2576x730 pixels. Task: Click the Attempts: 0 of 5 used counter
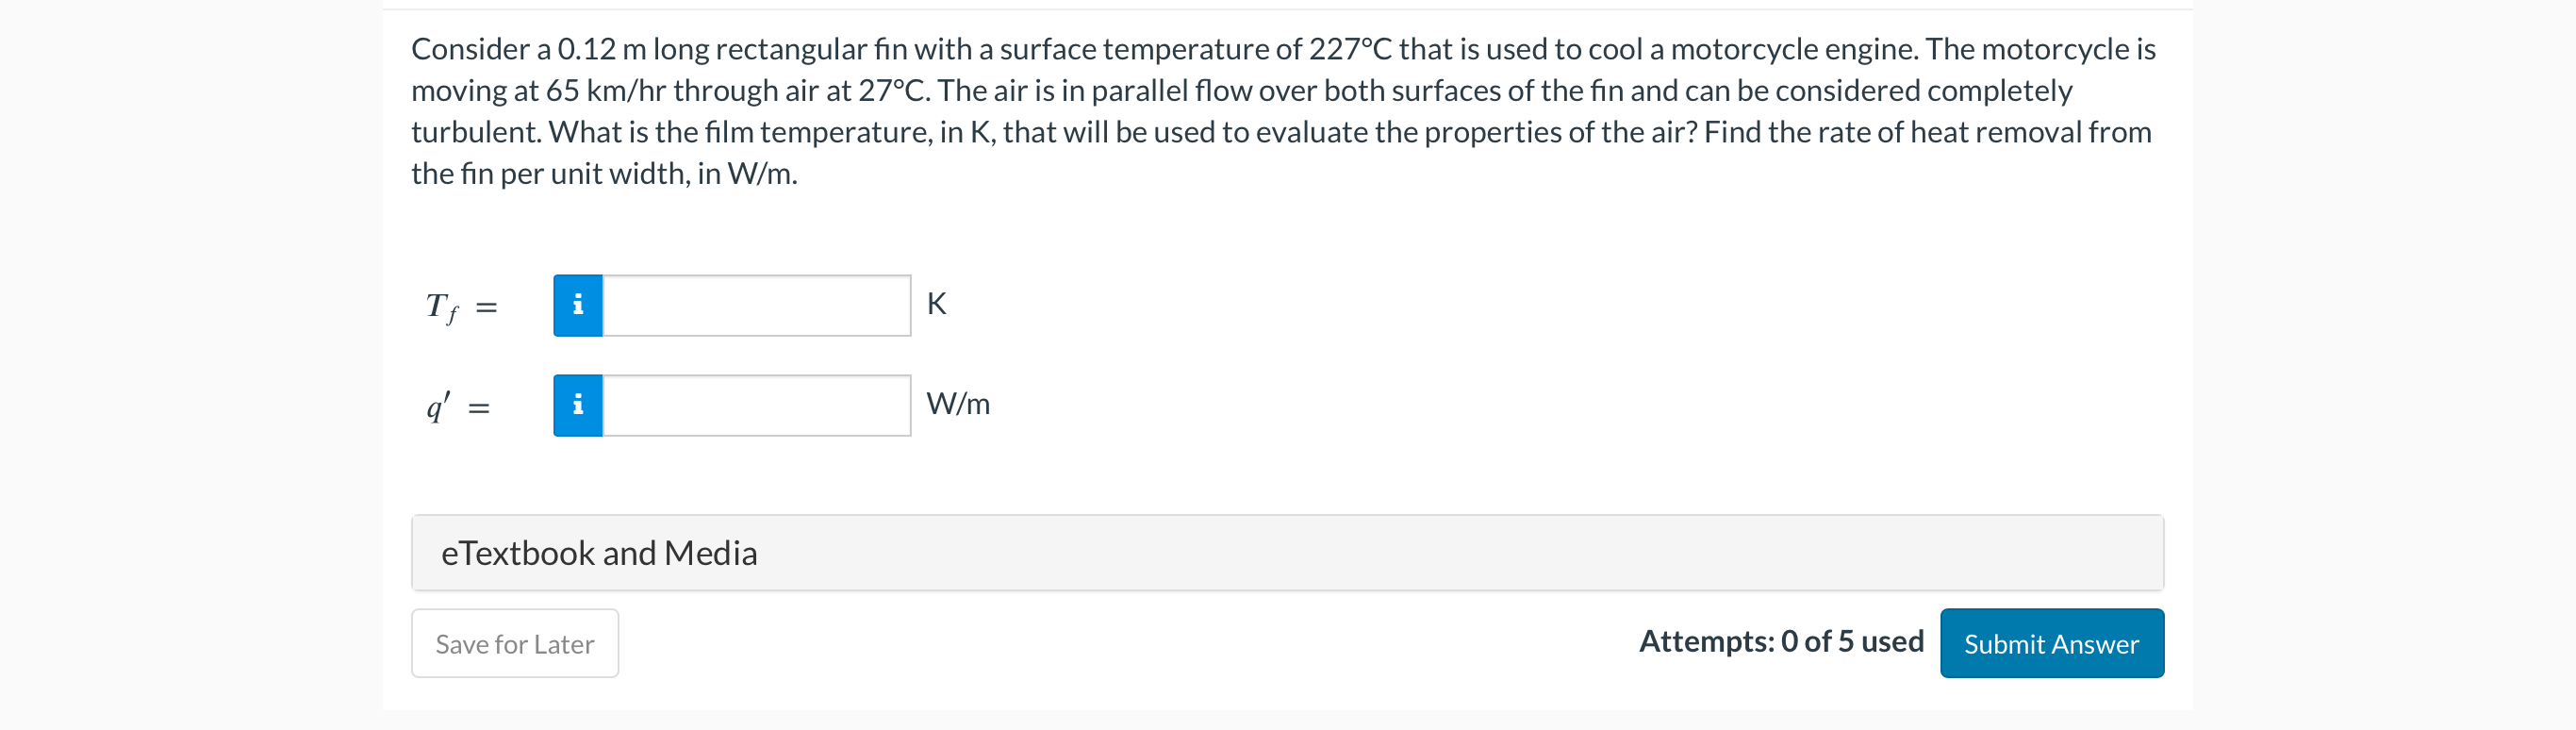(x=1781, y=641)
